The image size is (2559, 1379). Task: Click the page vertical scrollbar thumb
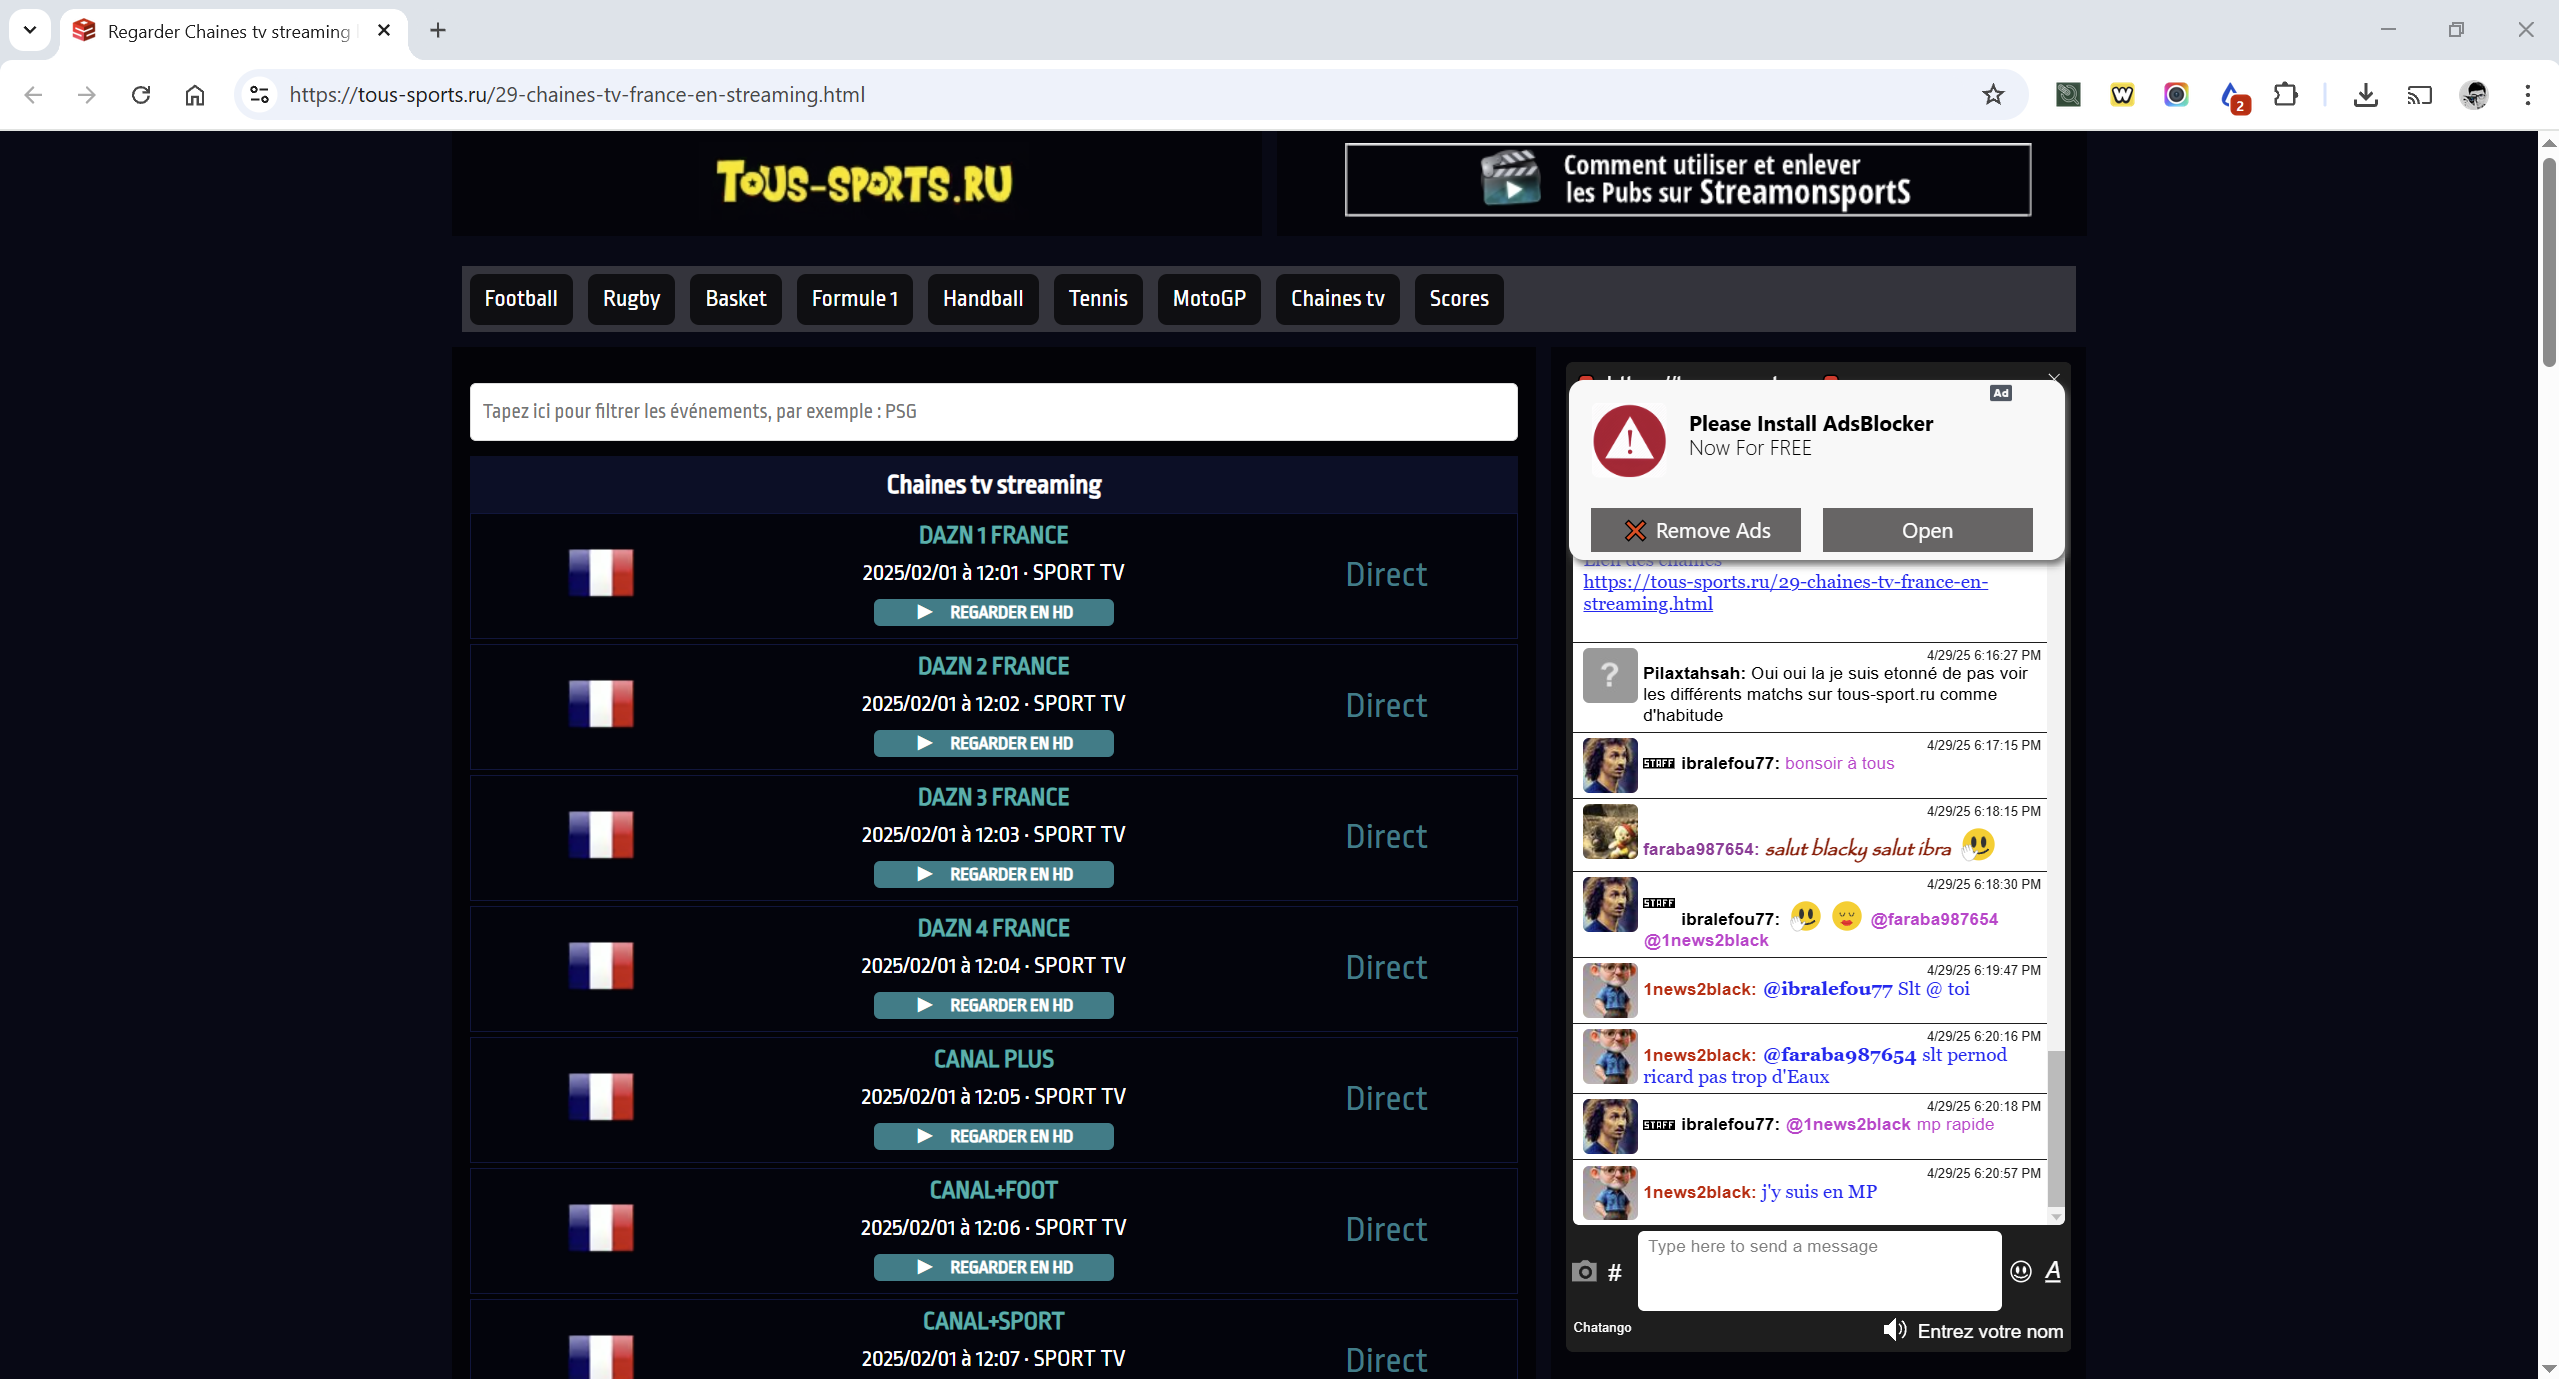tap(2549, 262)
